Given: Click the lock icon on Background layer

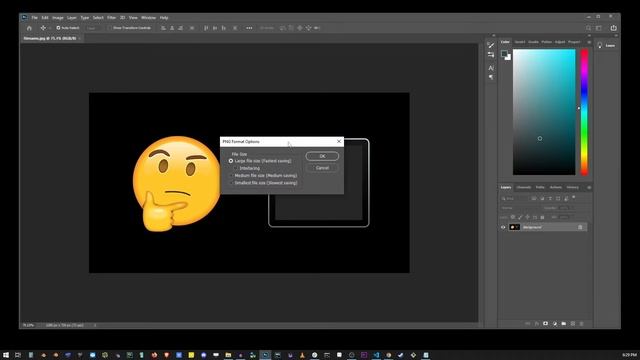Looking at the screenshot, I should point(580,227).
